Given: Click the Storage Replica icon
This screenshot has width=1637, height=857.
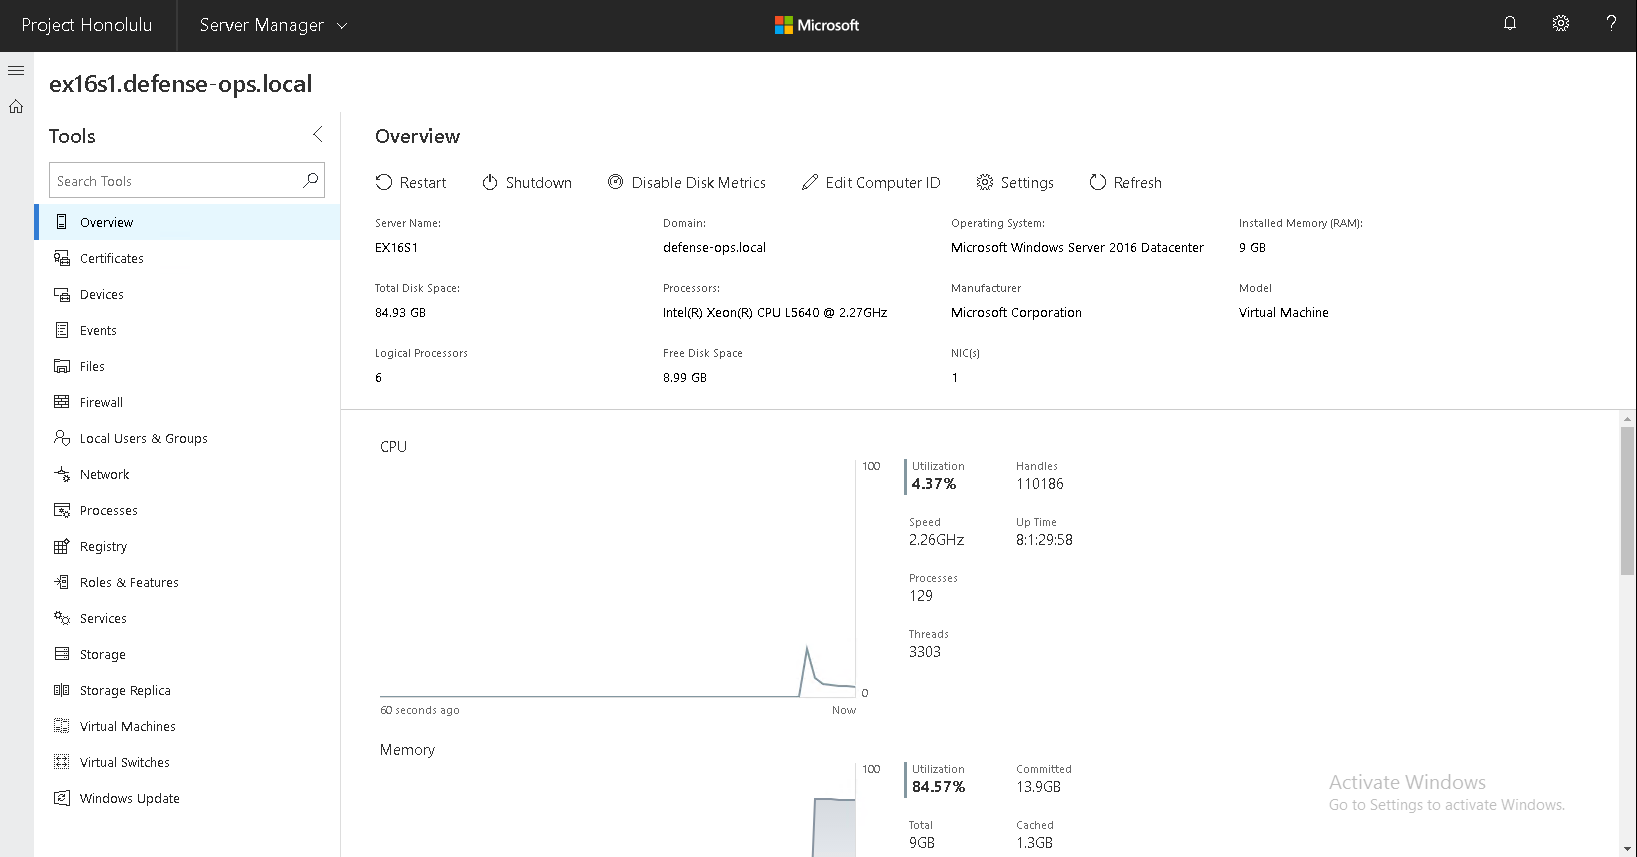Looking at the screenshot, I should tap(62, 690).
